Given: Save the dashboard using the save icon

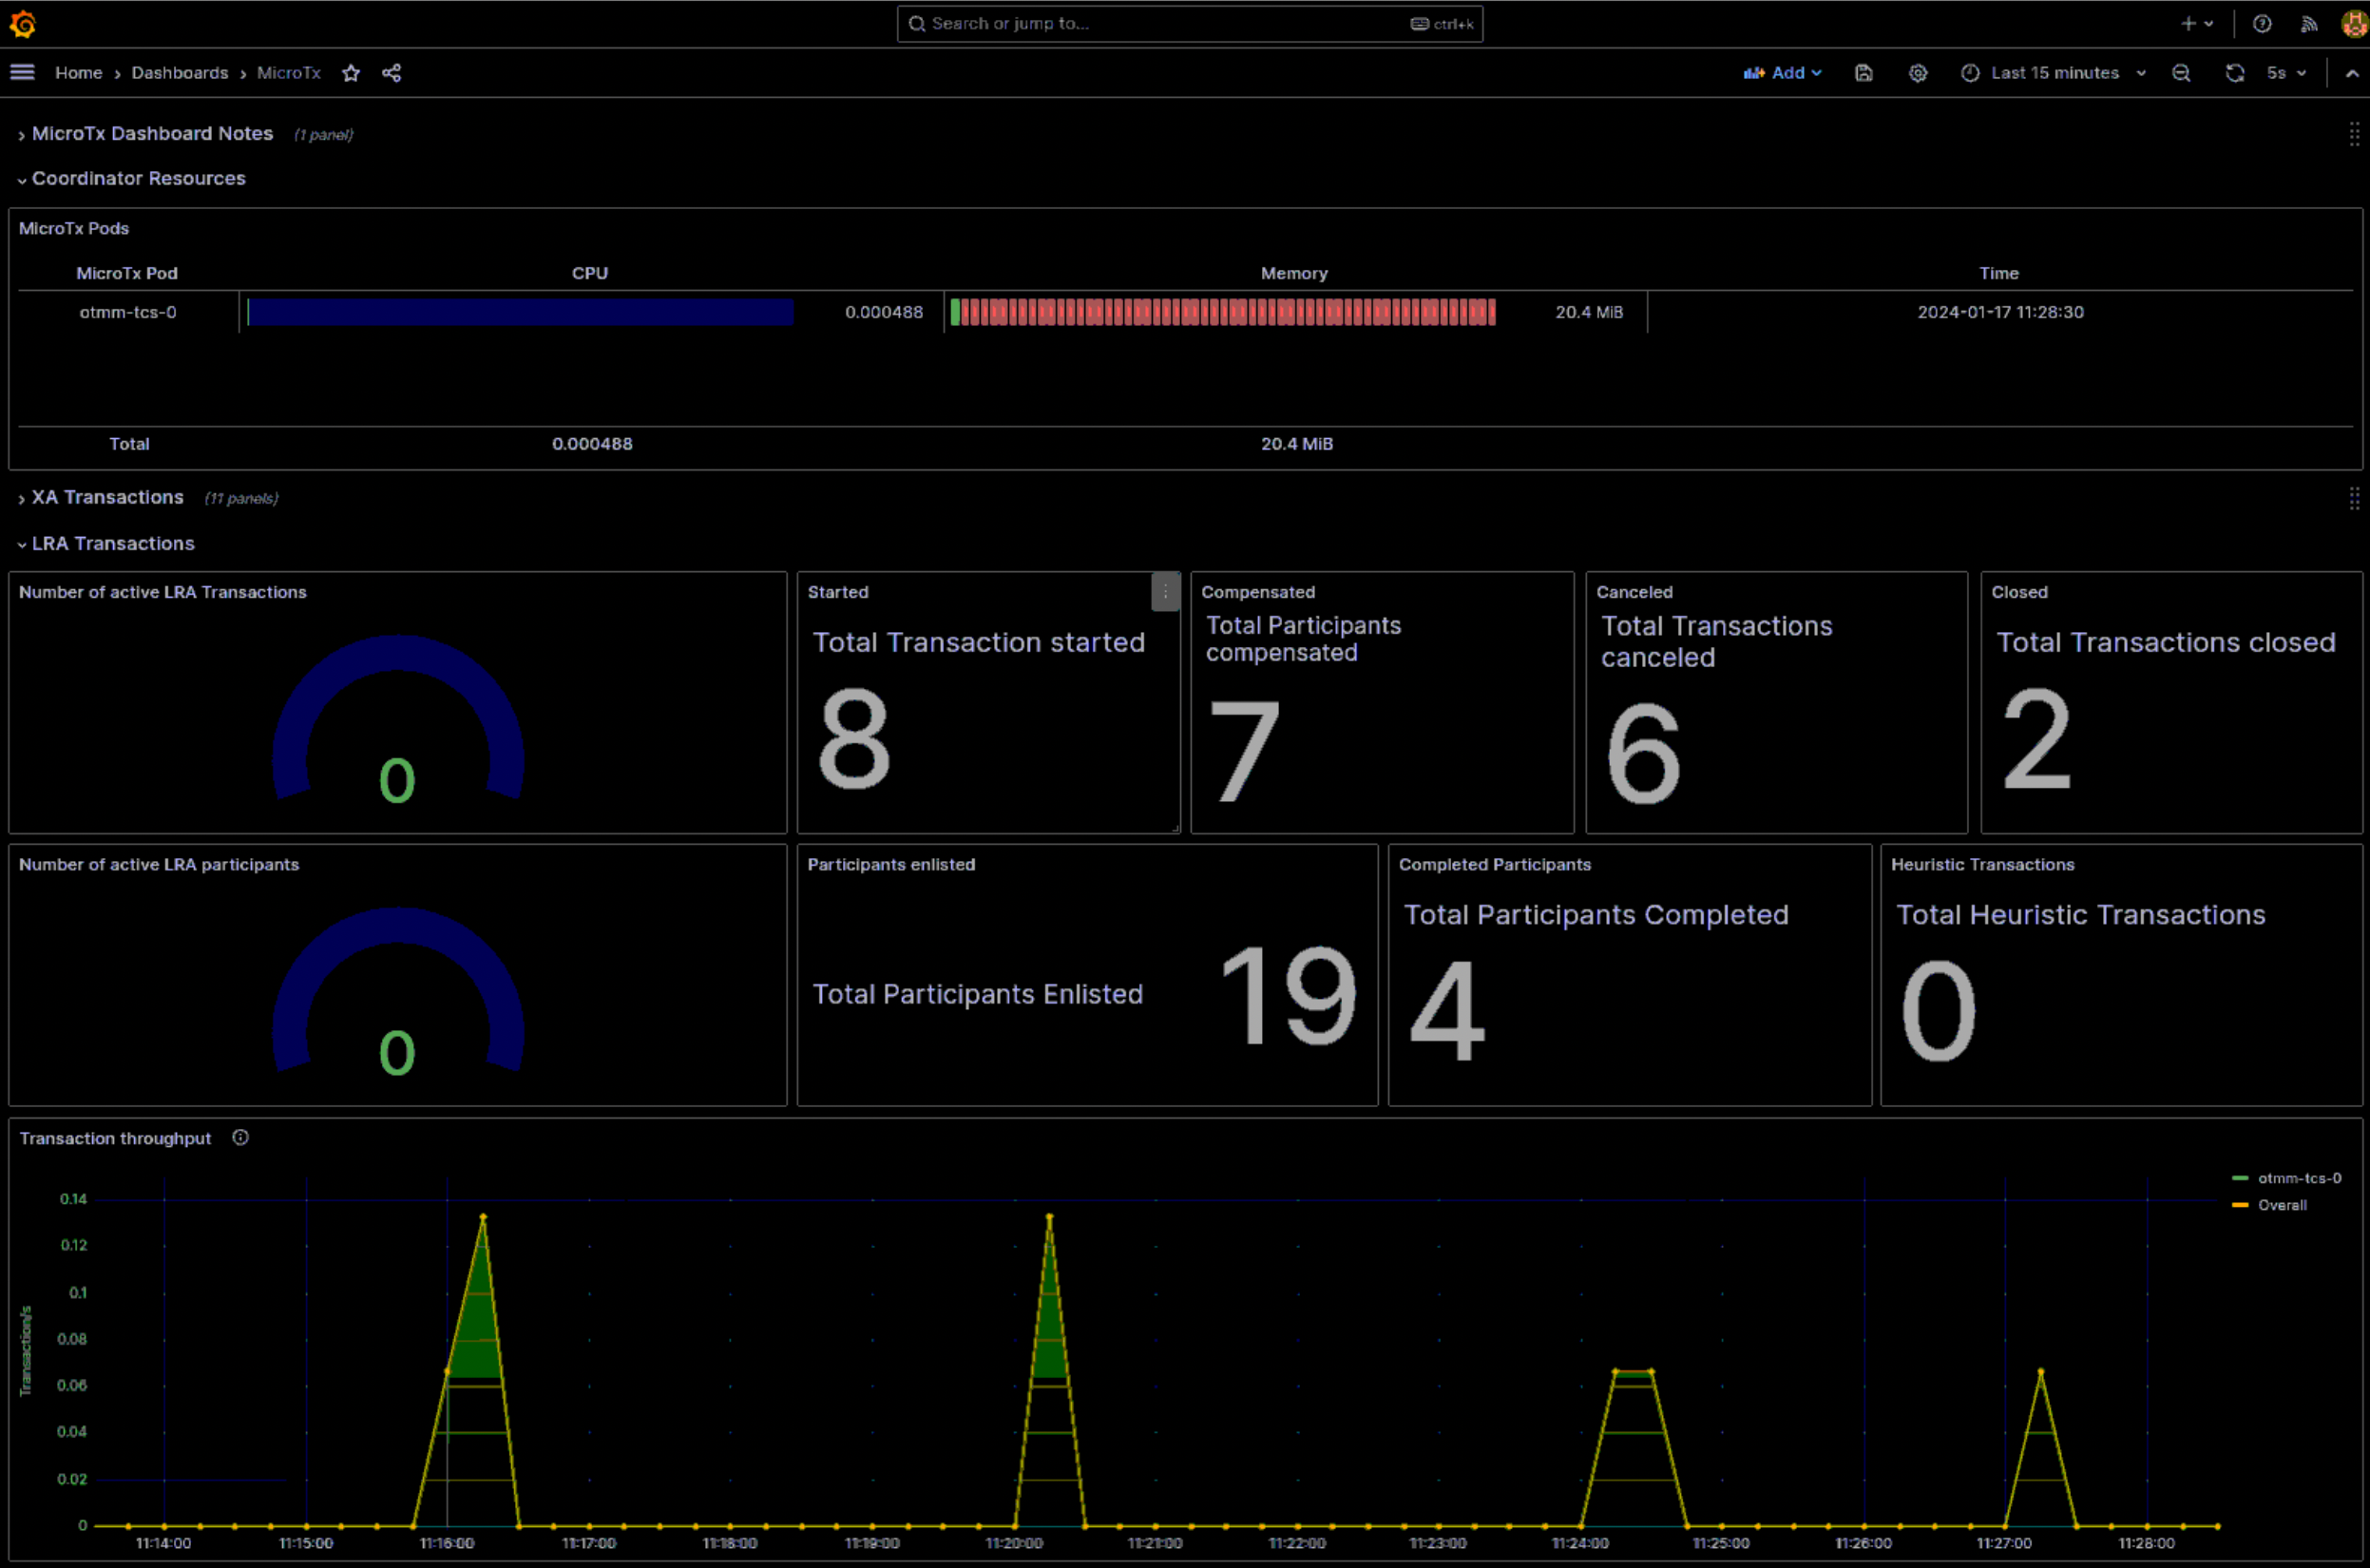Looking at the screenshot, I should (x=1863, y=72).
